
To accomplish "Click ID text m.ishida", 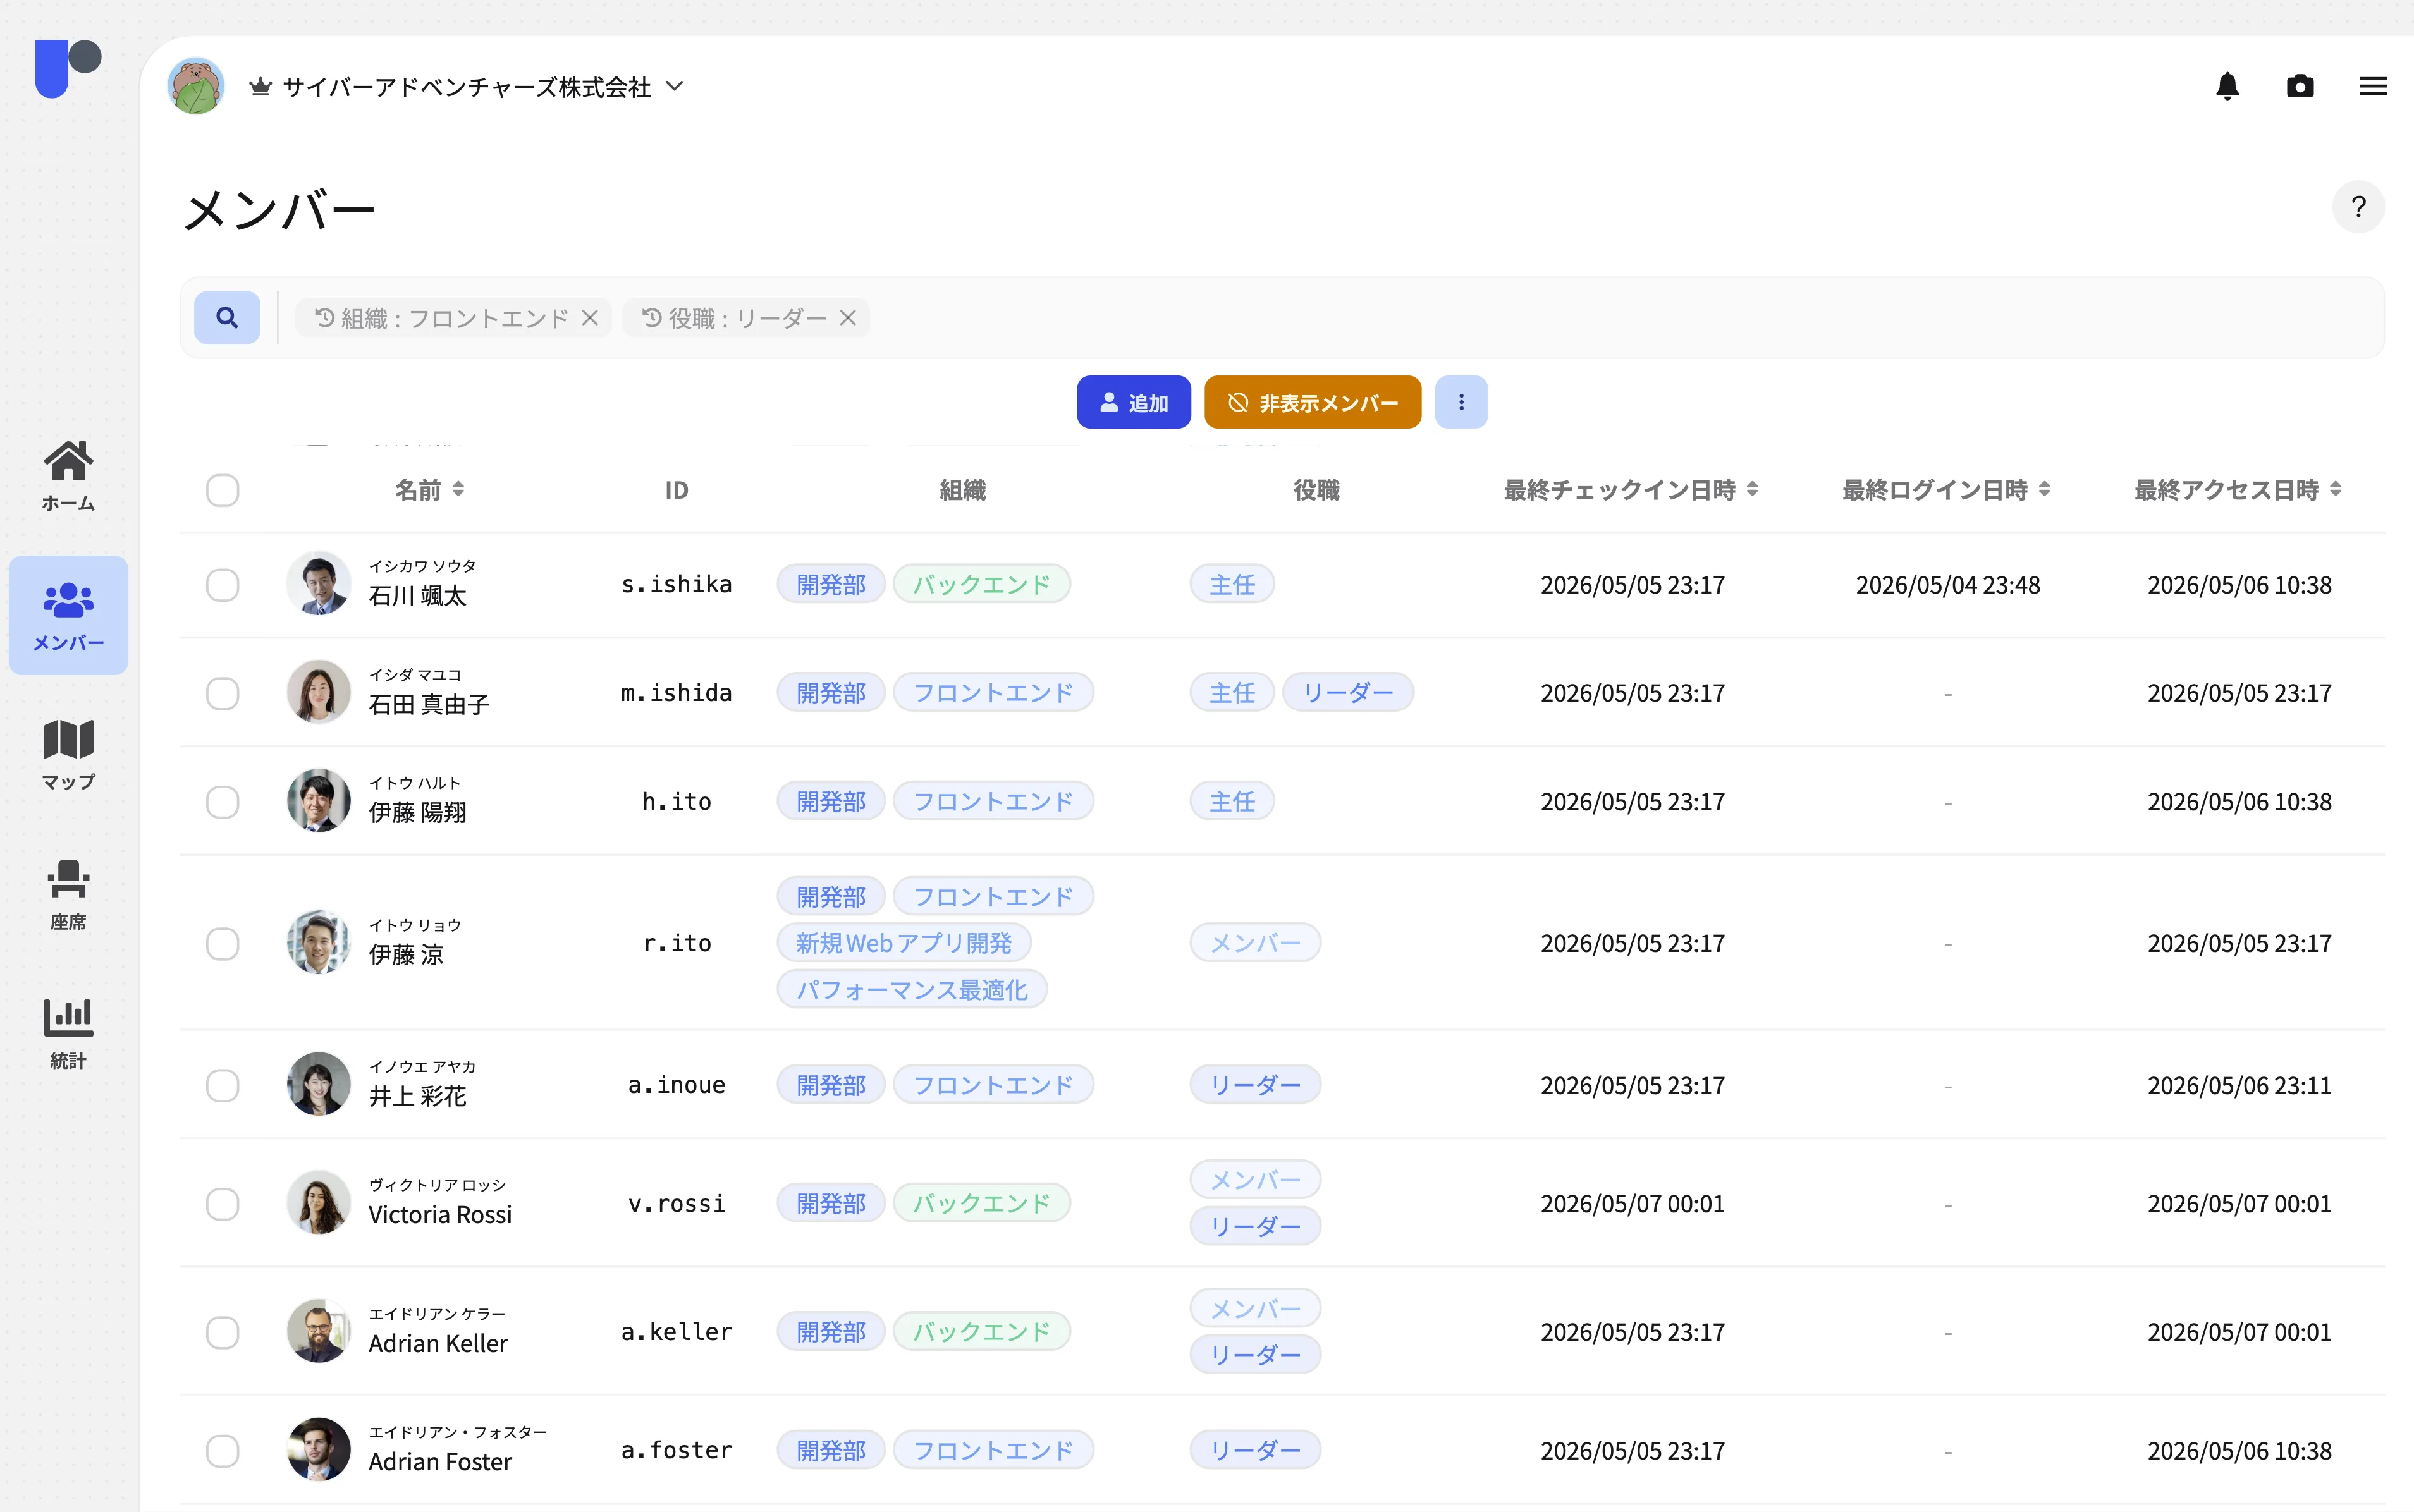I will click(x=676, y=693).
